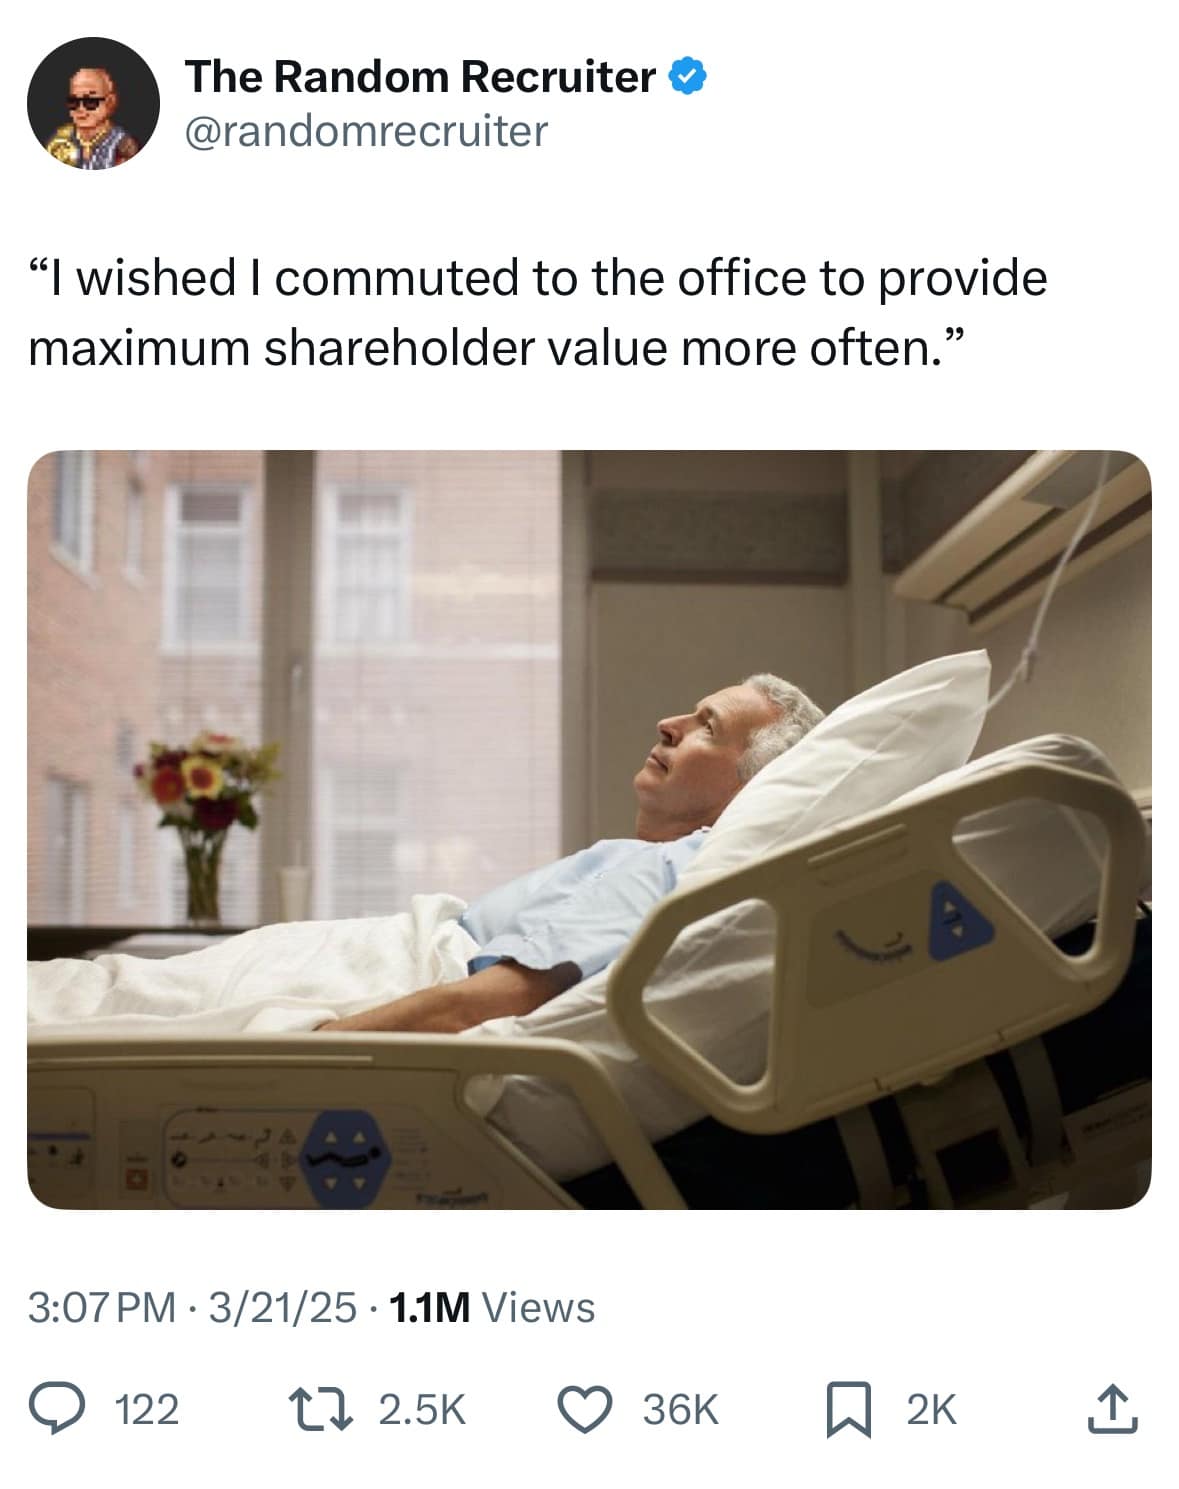Open "The Random Recruiter" display name
Image resolution: width=1179 pixels, height=1489 pixels.
pos(420,77)
